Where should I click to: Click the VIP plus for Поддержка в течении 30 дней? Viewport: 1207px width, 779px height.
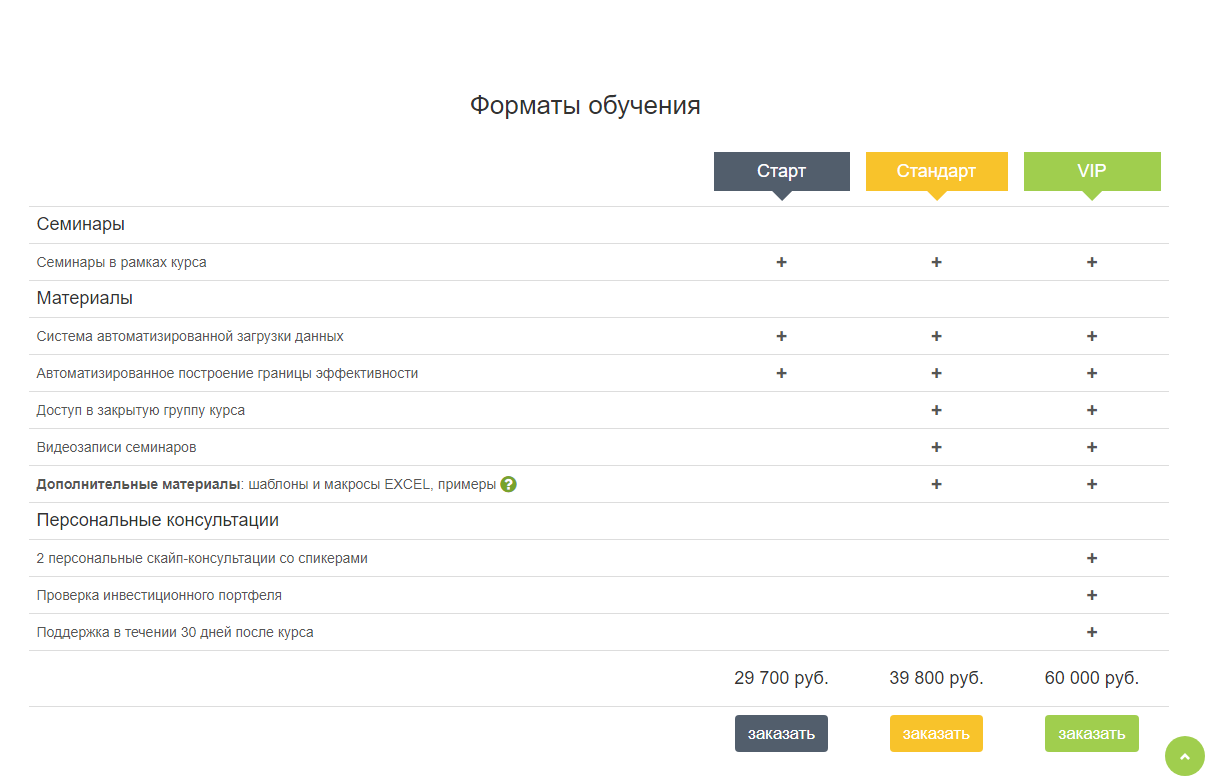1092,632
